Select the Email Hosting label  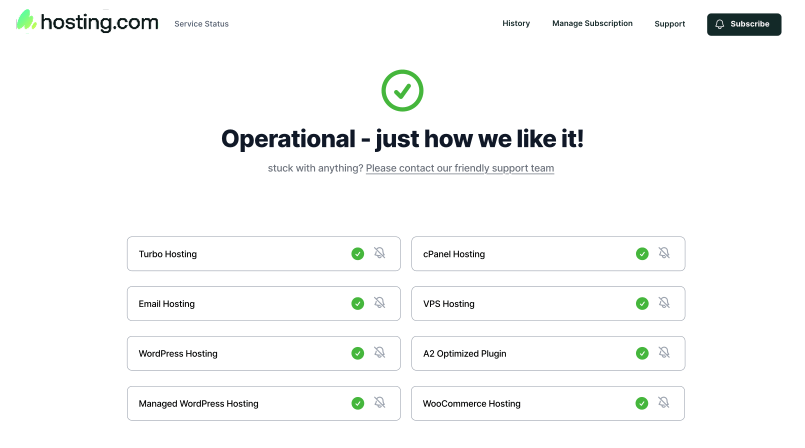click(166, 304)
